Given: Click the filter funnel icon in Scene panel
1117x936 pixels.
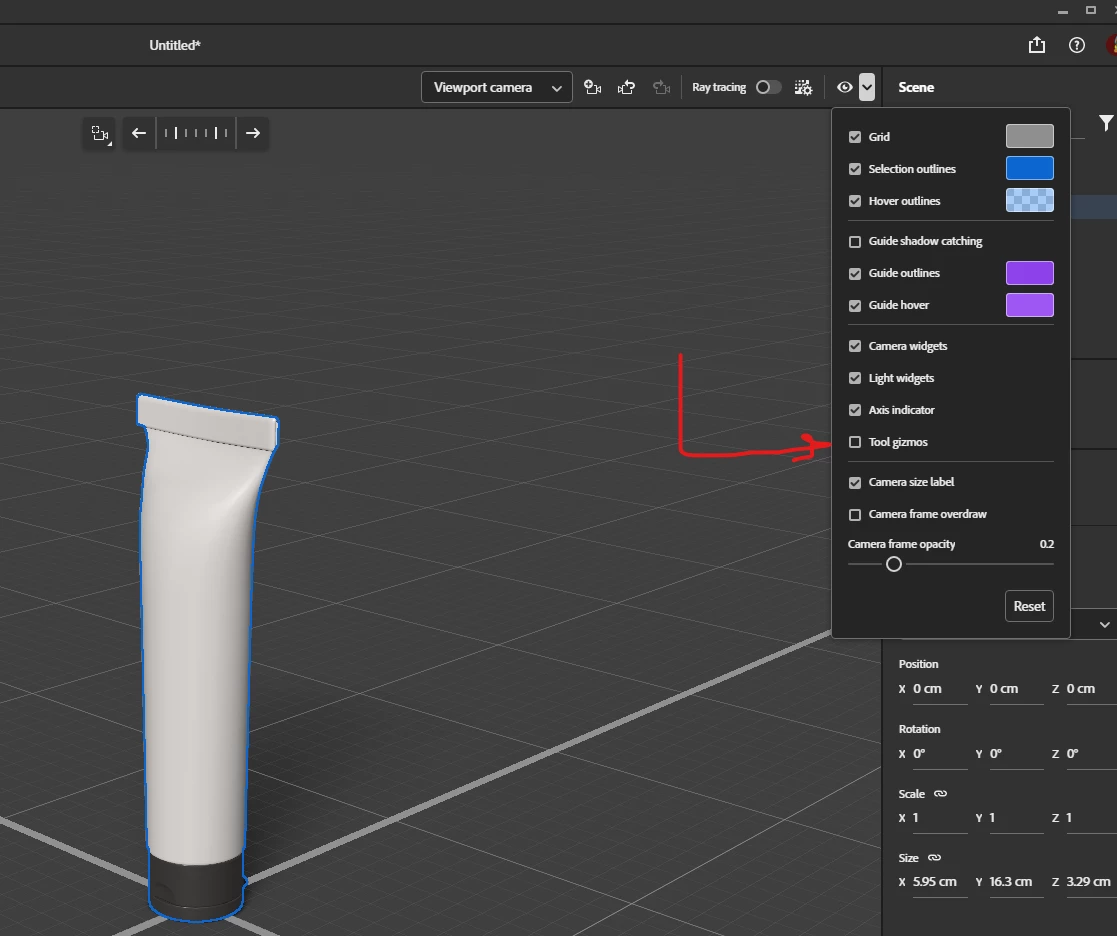Looking at the screenshot, I should [1106, 123].
